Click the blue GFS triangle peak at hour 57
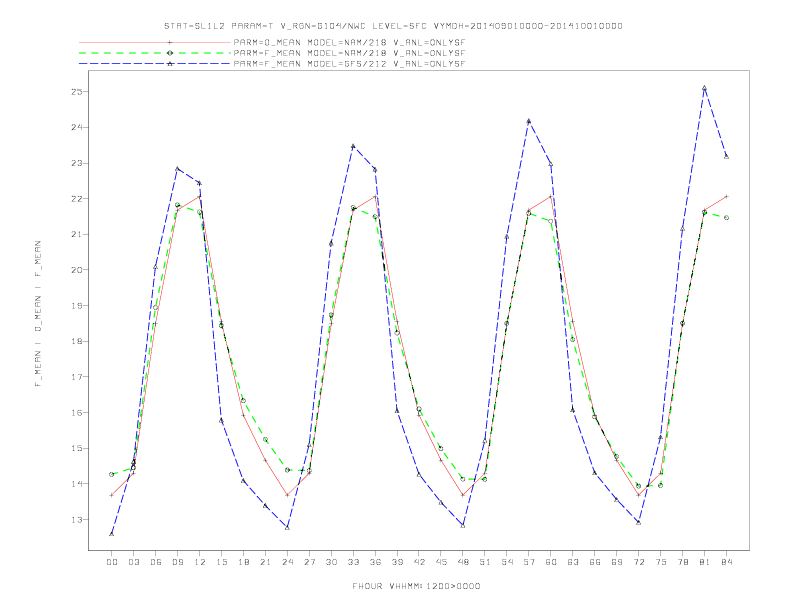Viewport: 792px width, 612px height. pos(529,121)
